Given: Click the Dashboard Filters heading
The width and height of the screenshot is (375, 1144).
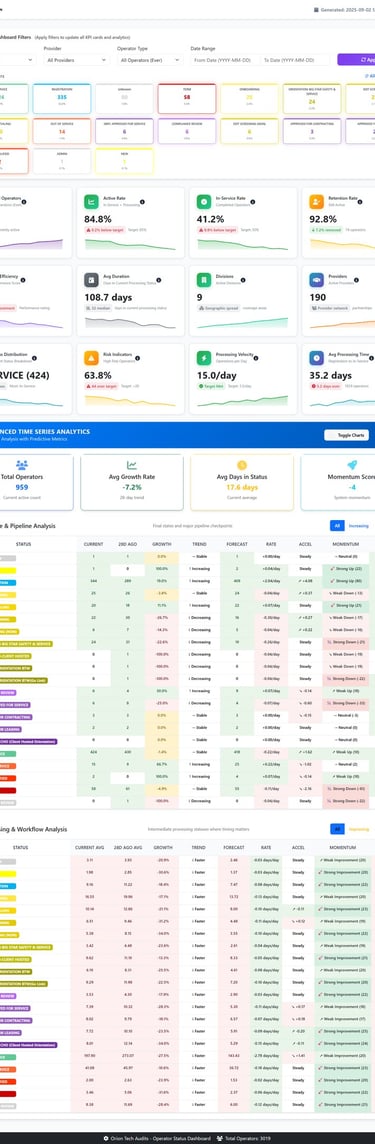Looking at the screenshot, I should 15,36.
